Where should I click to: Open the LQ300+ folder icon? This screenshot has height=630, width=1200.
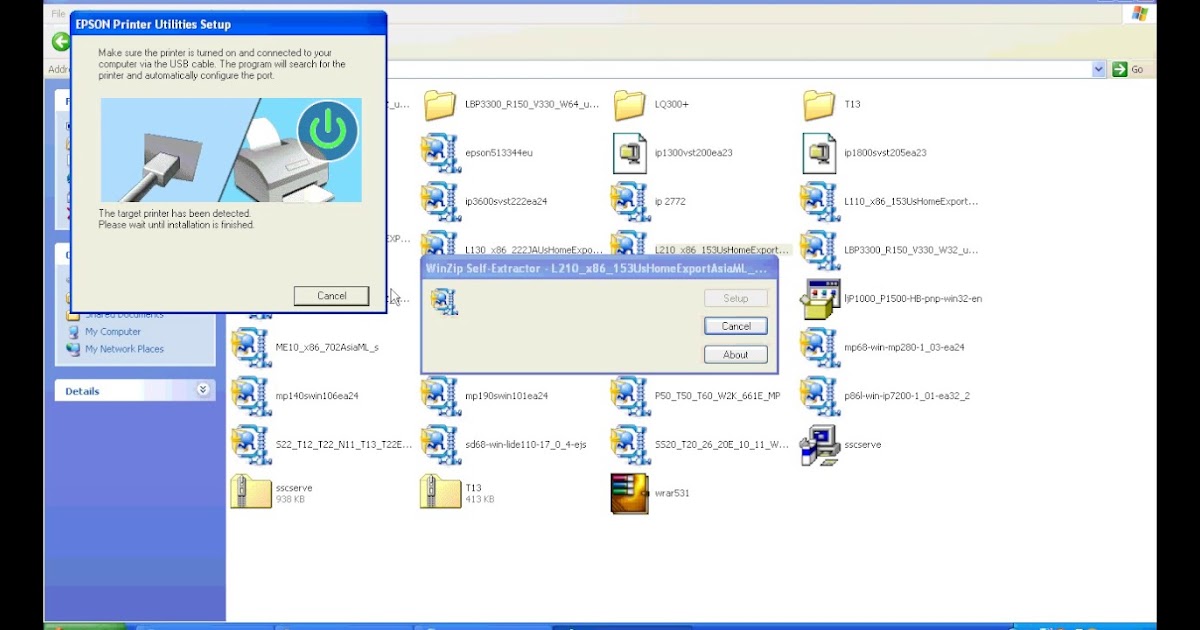(629, 104)
